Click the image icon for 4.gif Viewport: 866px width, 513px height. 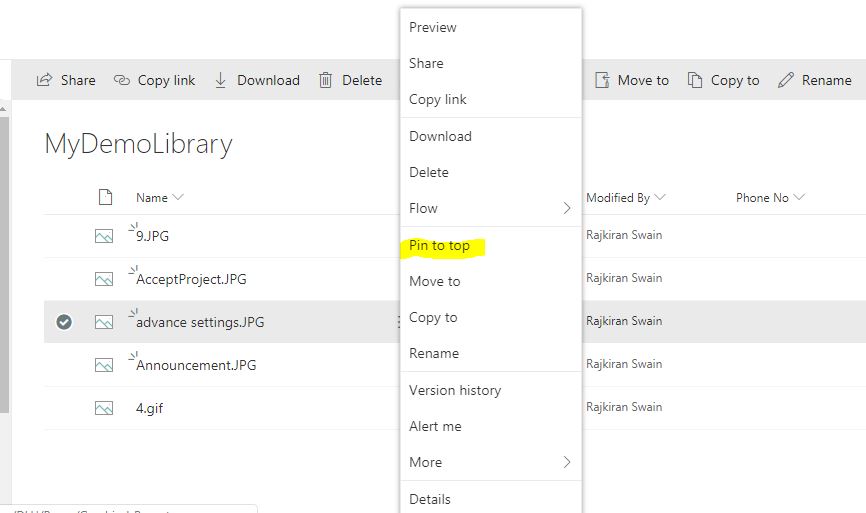point(104,408)
